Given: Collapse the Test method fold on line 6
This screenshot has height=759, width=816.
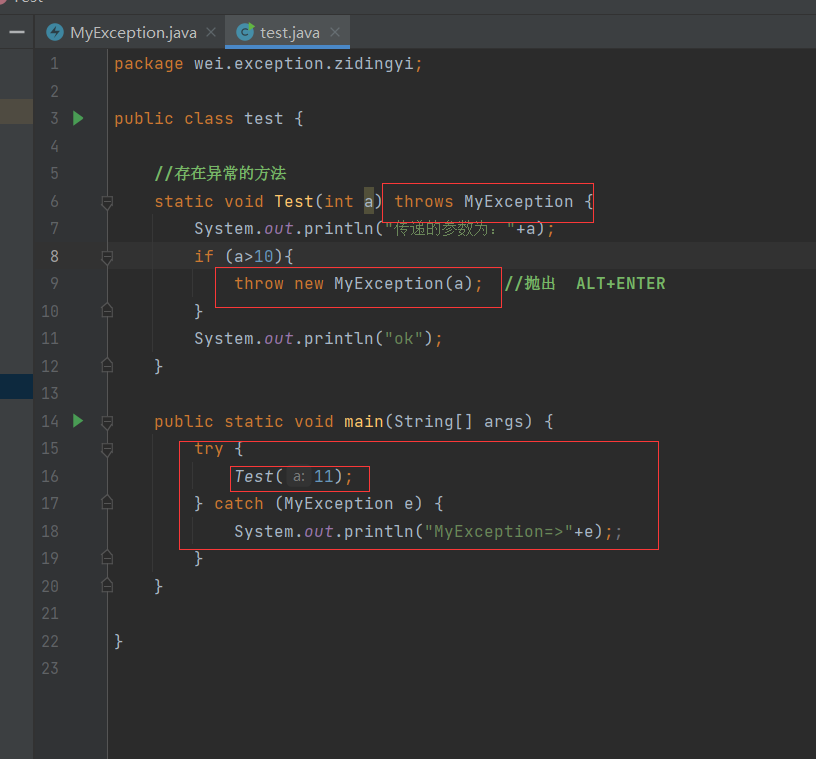Looking at the screenshot, I should click(107, 202).
